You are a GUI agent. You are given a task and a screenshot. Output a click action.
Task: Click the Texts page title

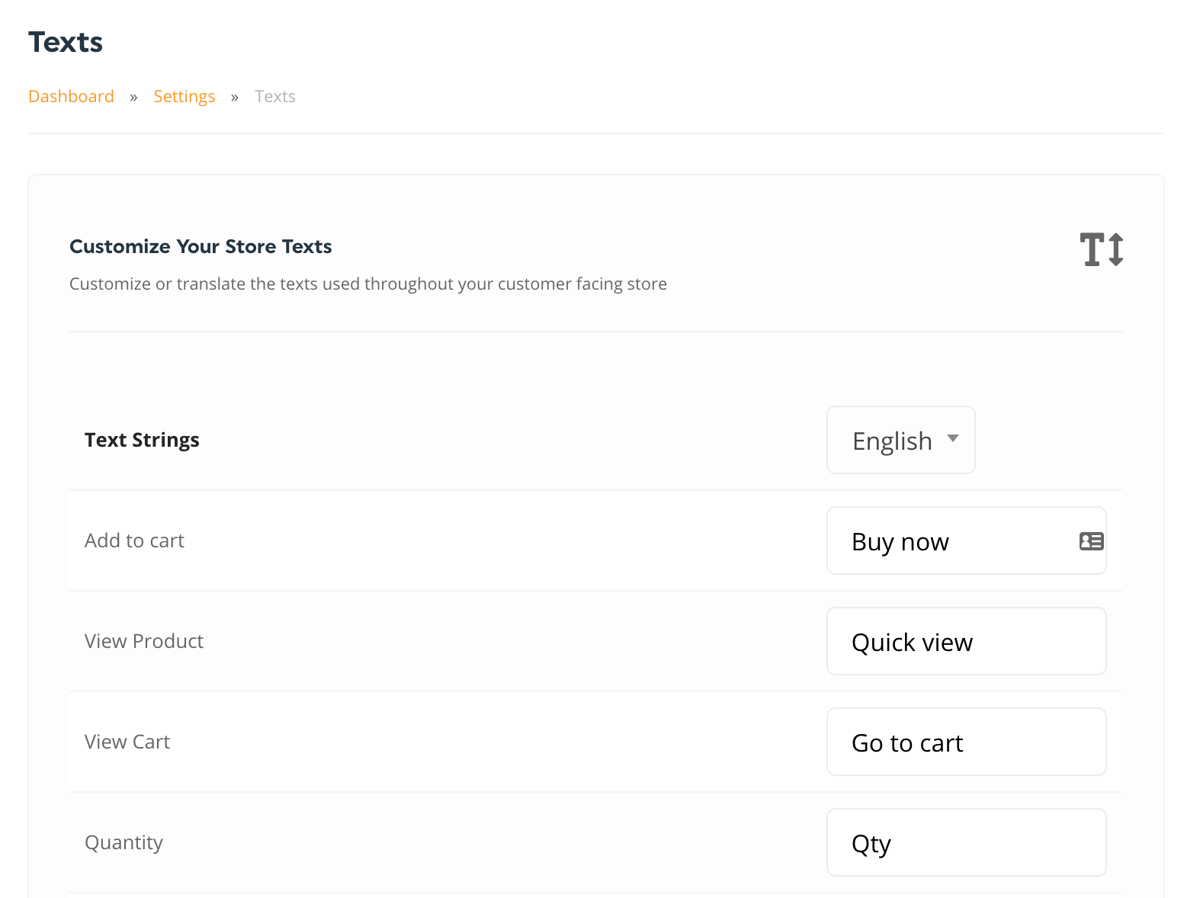point(65,42)
